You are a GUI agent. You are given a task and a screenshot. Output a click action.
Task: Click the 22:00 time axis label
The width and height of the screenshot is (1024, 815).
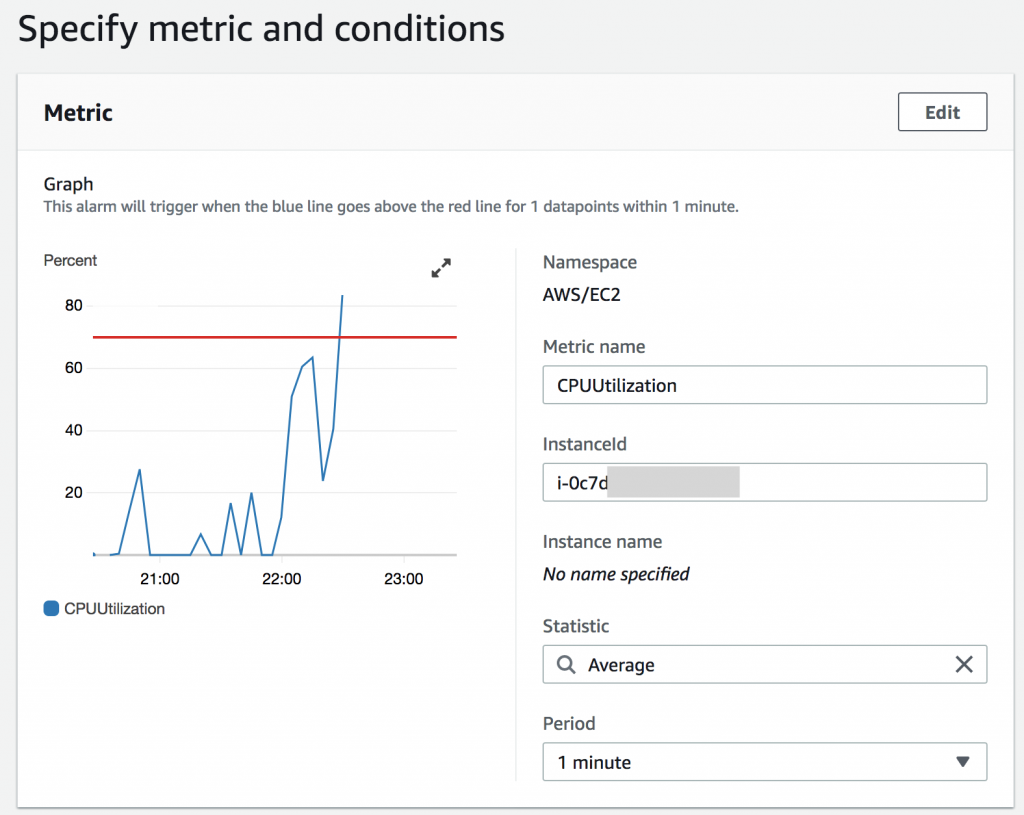point(282,578)
